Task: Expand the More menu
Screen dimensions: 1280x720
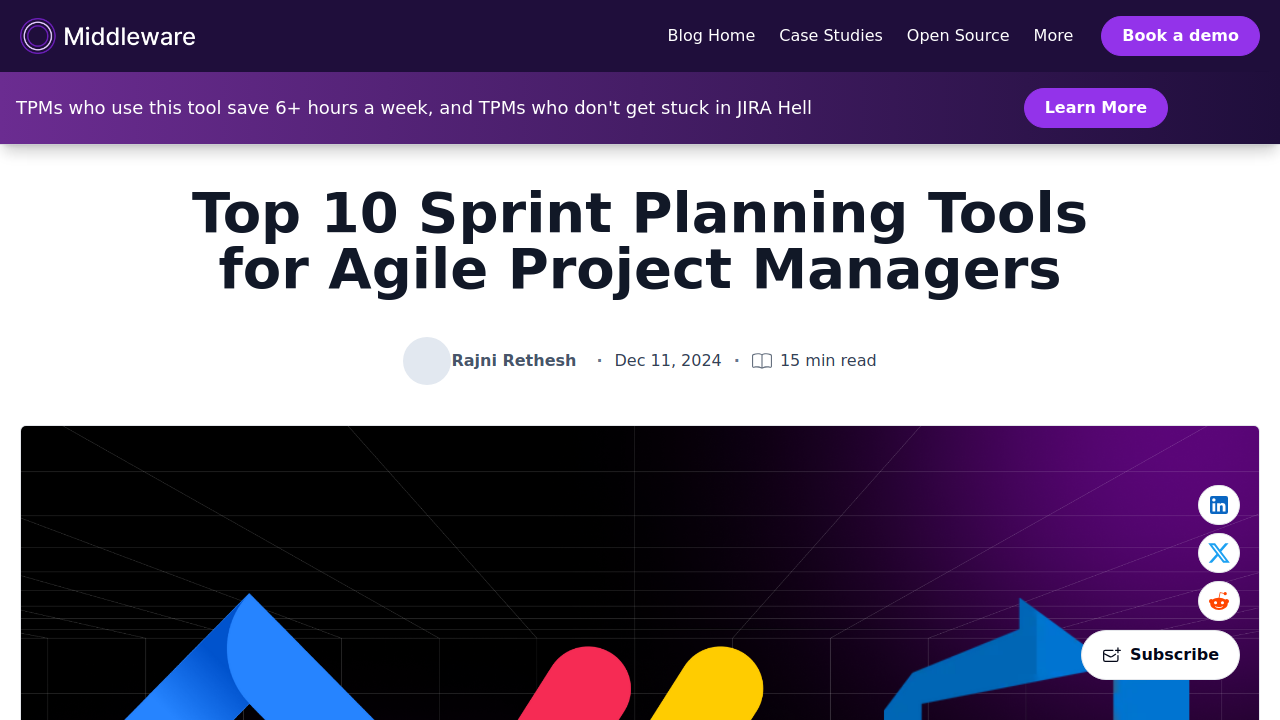Action: pos(1053,36)
